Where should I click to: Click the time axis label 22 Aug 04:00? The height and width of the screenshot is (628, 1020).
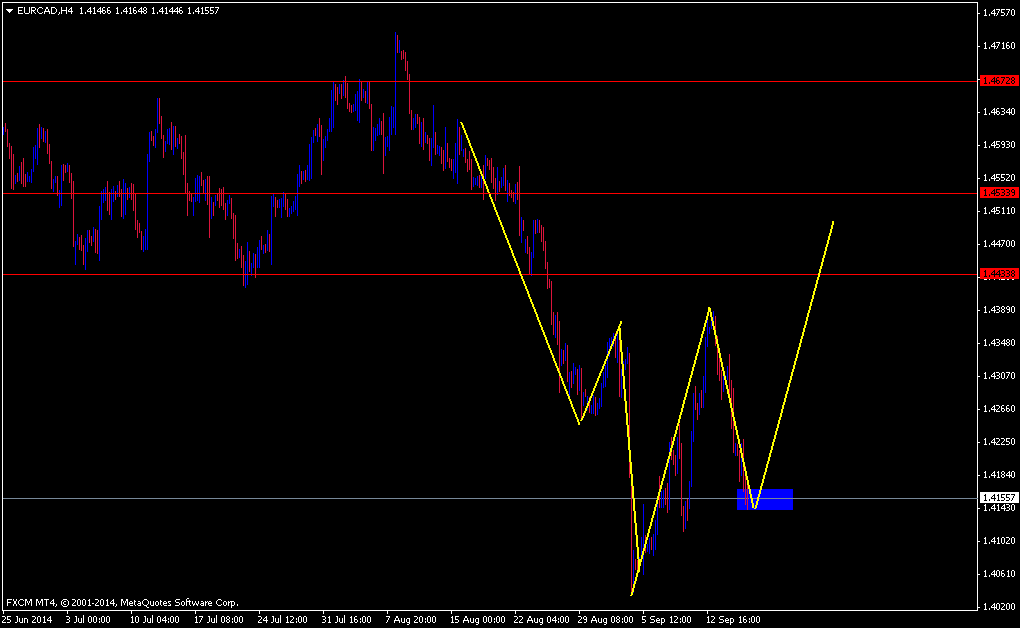(x=542, y=620)
